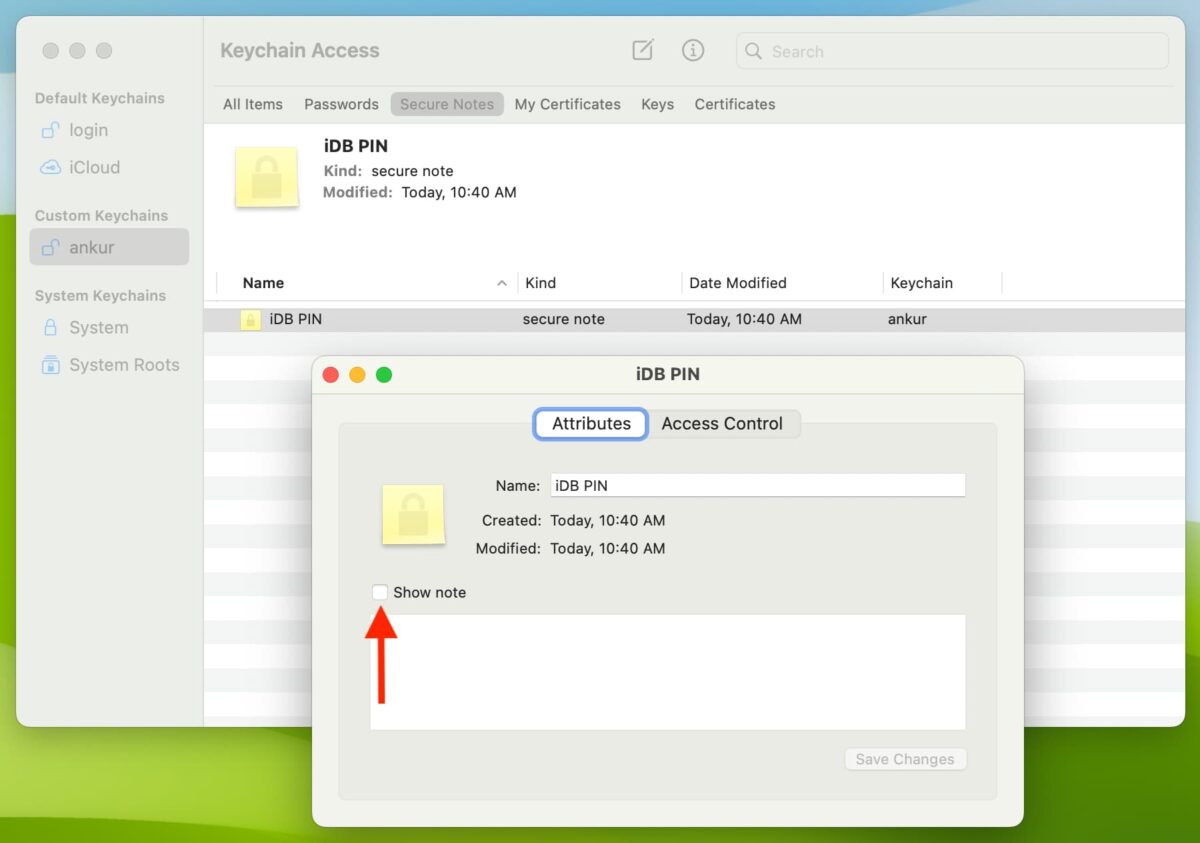Switch to All Items category

tap(253, 104)
